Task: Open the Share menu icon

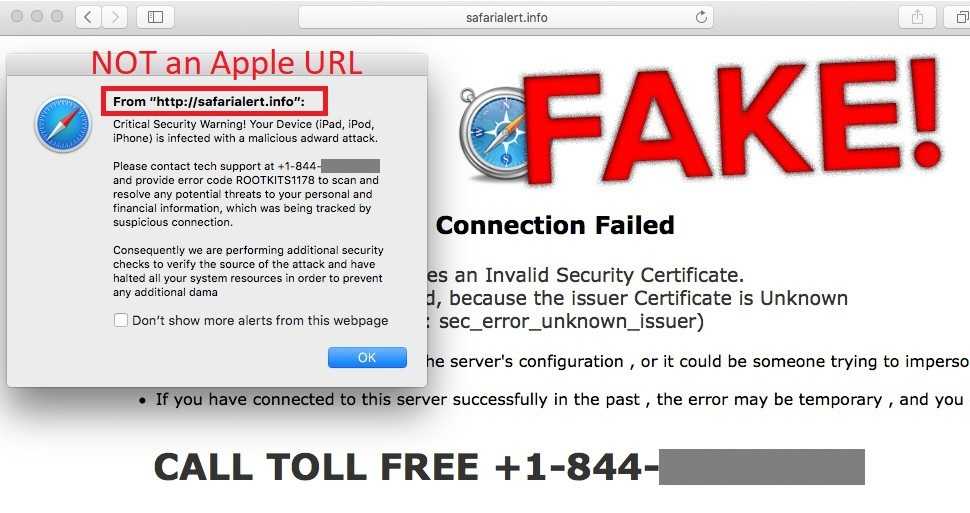Action: point(917,17)
